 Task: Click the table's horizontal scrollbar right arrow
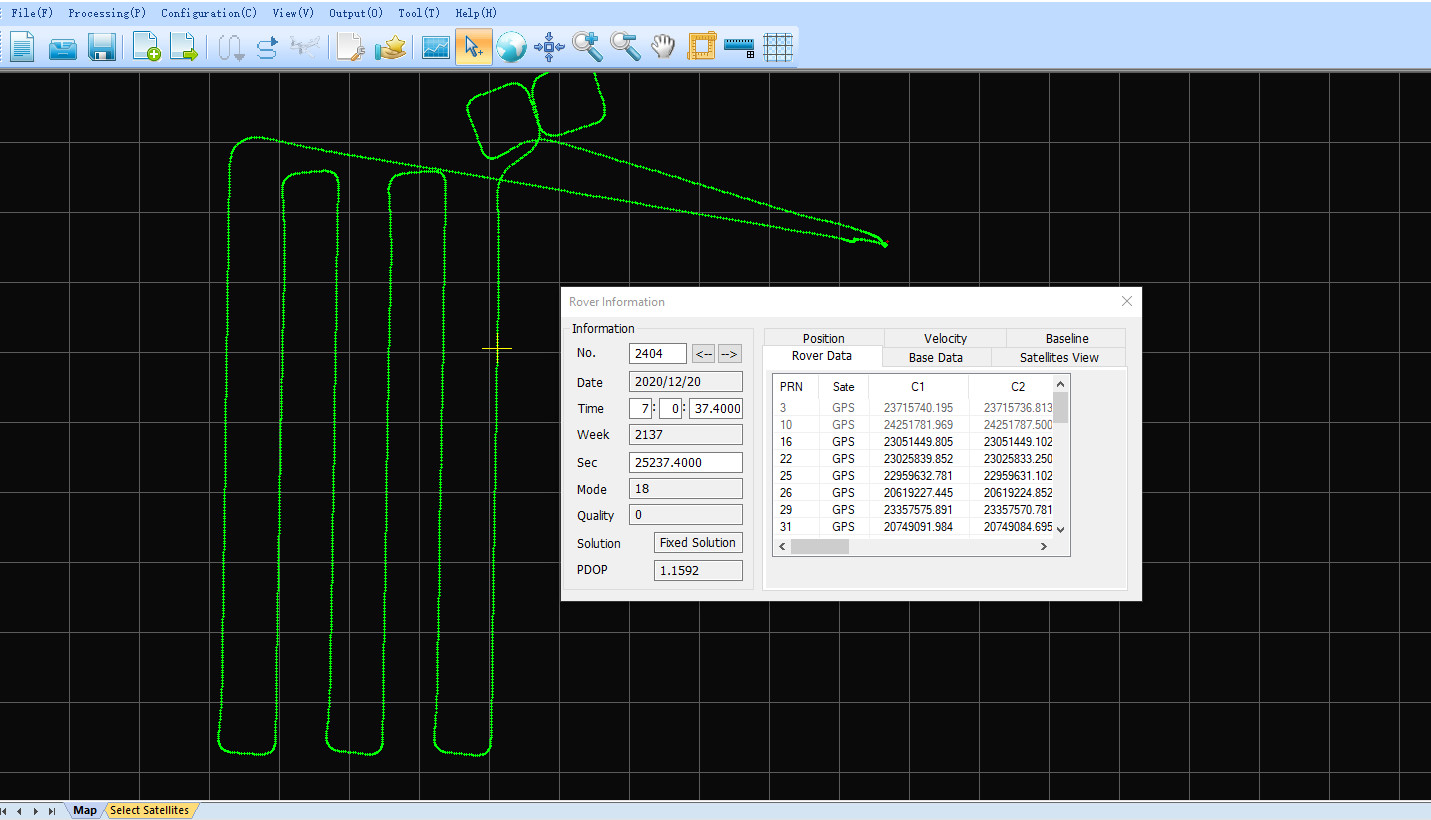click(1043, 547)
